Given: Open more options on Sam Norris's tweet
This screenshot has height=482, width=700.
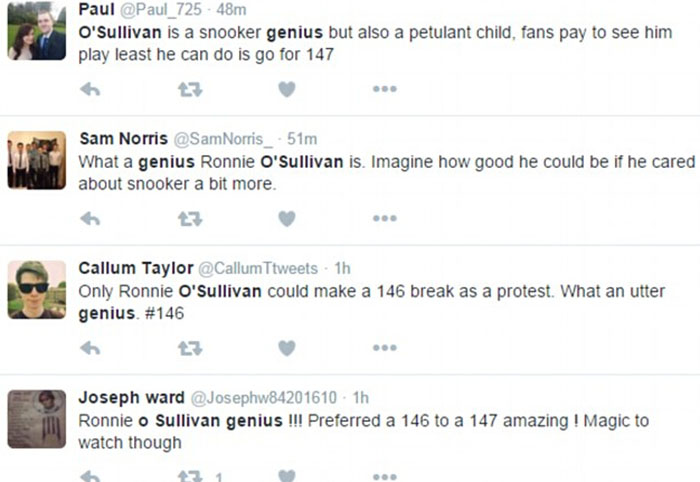Looking at the screenshot, I should tap(385, 218).
